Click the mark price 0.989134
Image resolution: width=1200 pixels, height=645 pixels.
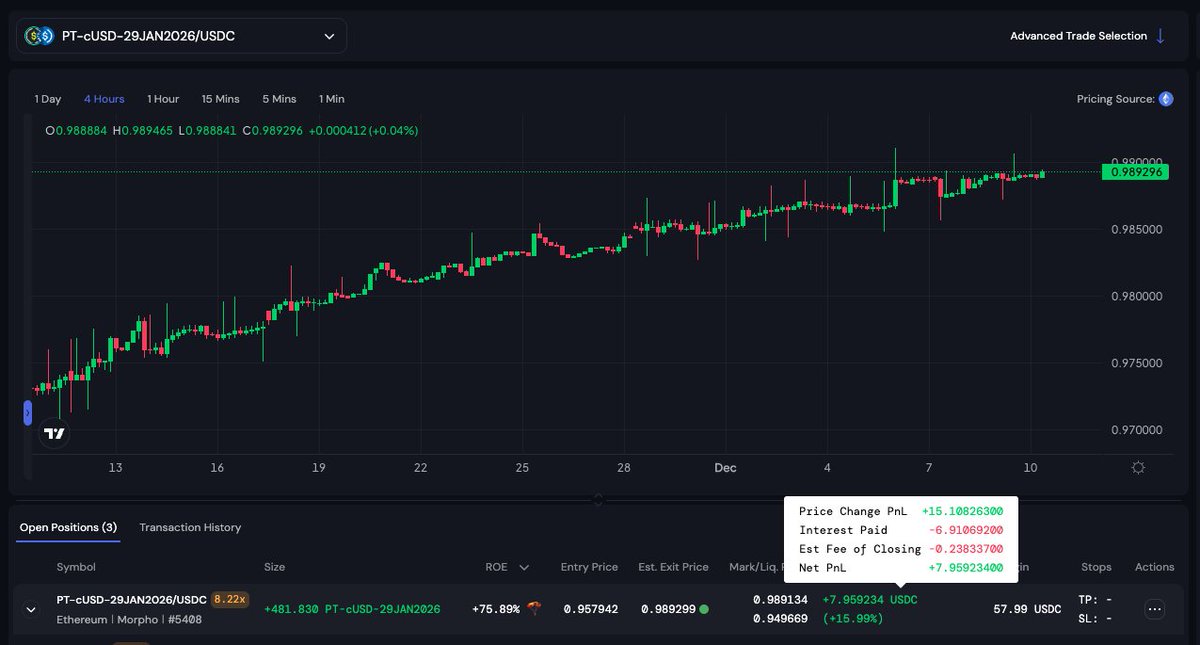pyautogui.click(x=780, y=600)
